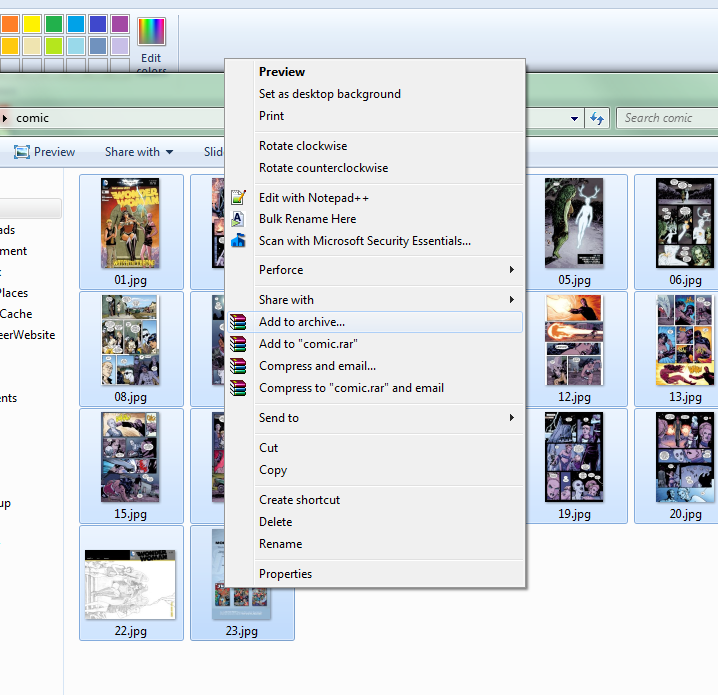
Task: Click the Preview toolbar button
Action: [x=44, y=152]
